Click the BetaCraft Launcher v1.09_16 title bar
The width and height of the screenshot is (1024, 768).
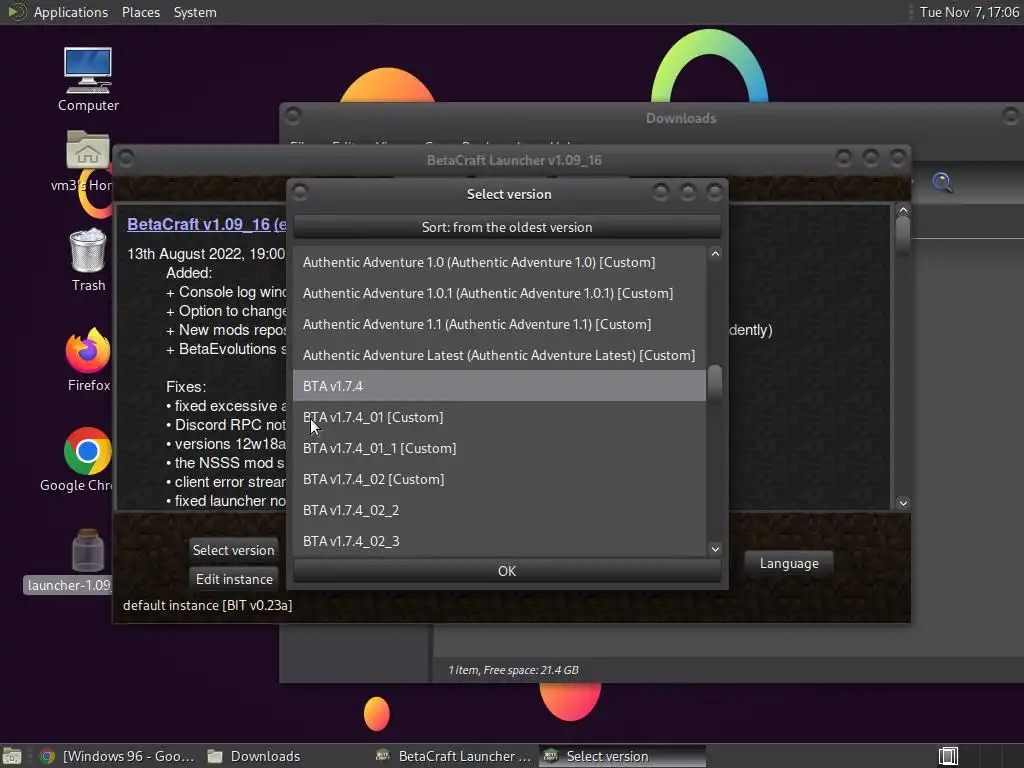tap(514, 160)
